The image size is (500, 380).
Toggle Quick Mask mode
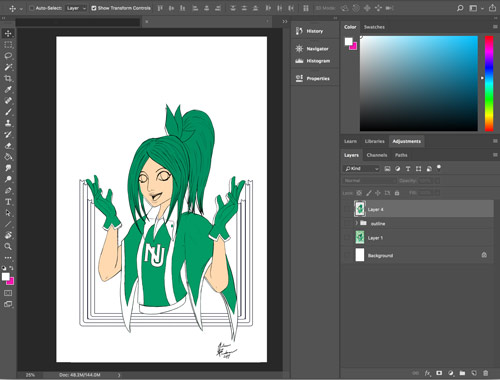tap(8, 293)
